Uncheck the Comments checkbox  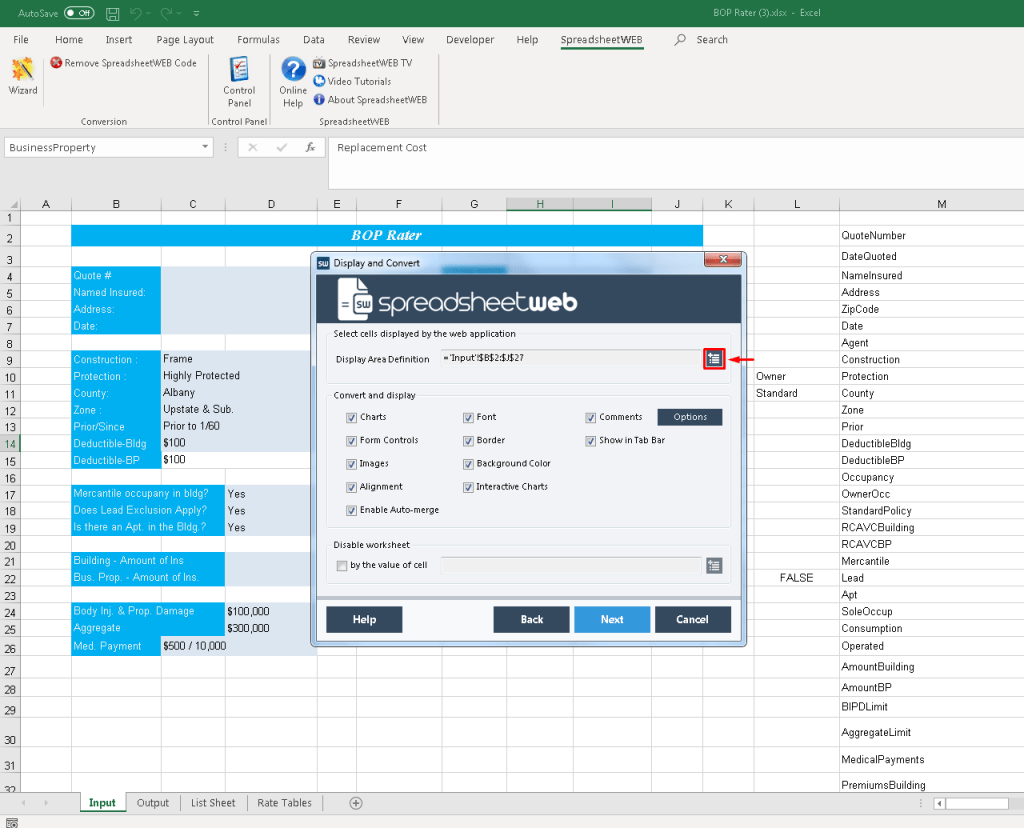(x=590, y=417)
